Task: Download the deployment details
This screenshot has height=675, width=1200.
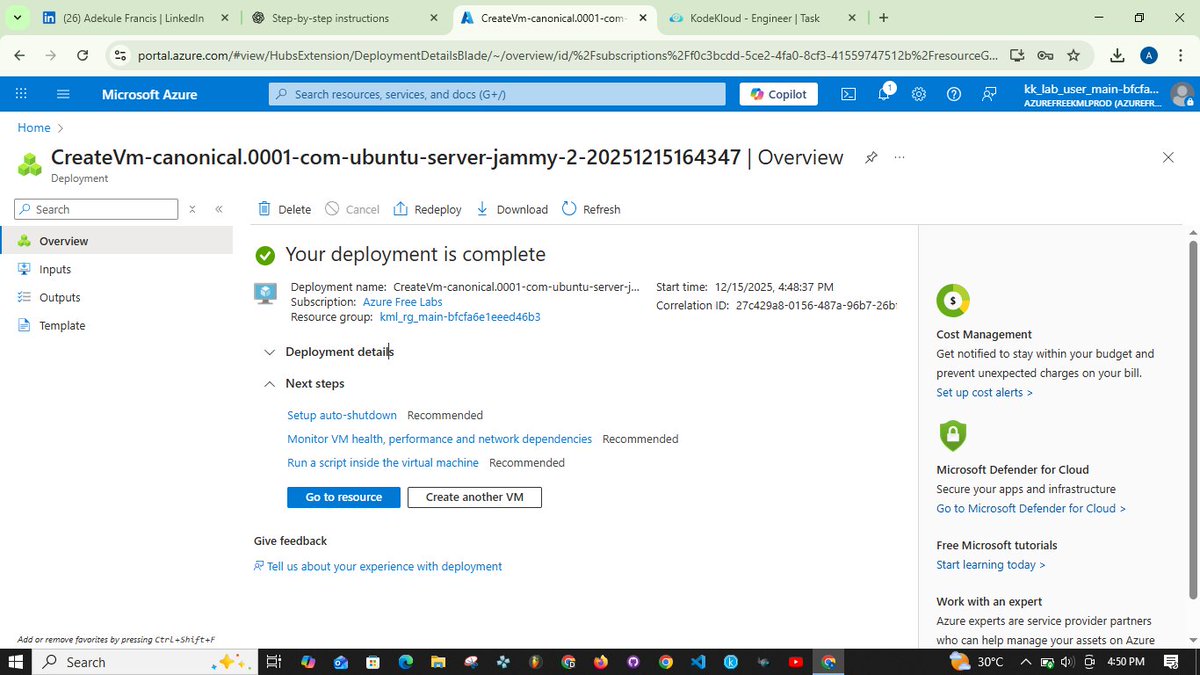Action: [512, 209]
